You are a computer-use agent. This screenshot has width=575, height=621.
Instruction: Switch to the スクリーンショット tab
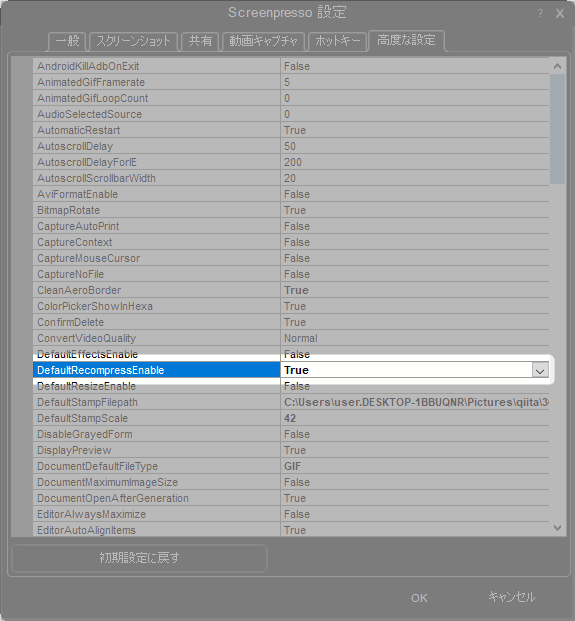[x=133, y=41]
